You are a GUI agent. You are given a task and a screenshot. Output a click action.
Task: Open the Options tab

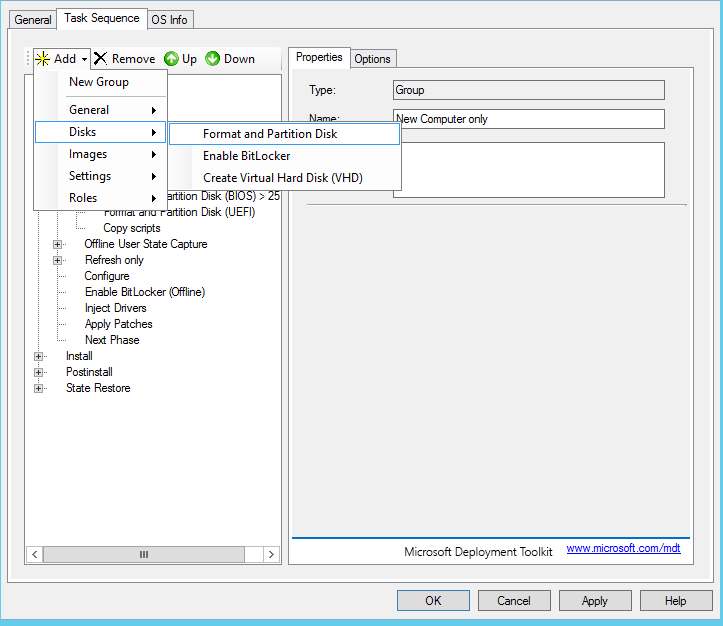point(373,59)
